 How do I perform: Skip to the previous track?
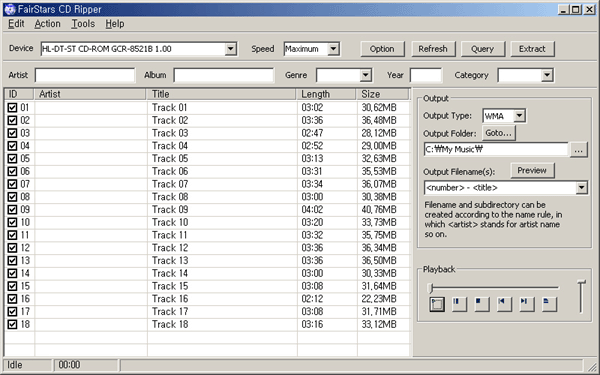click(x=504, y=304)
